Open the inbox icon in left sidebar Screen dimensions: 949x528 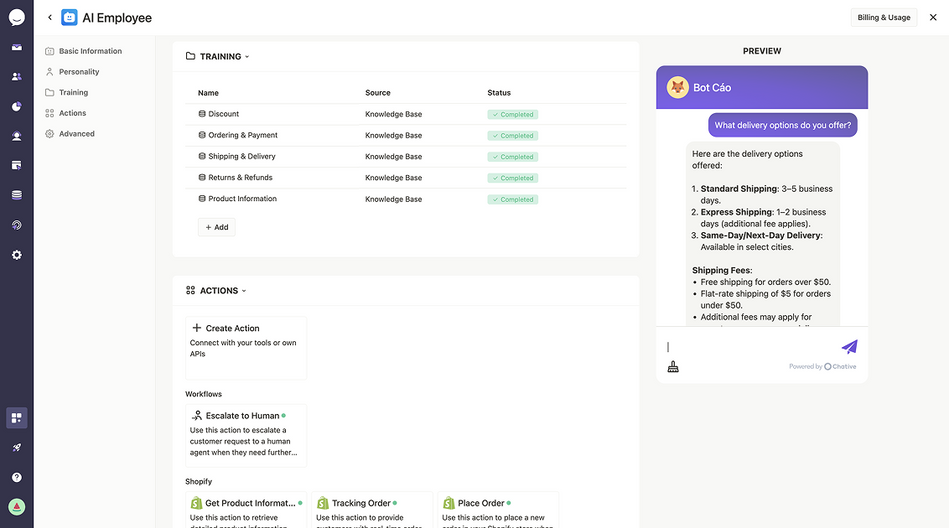click(16, 47)
